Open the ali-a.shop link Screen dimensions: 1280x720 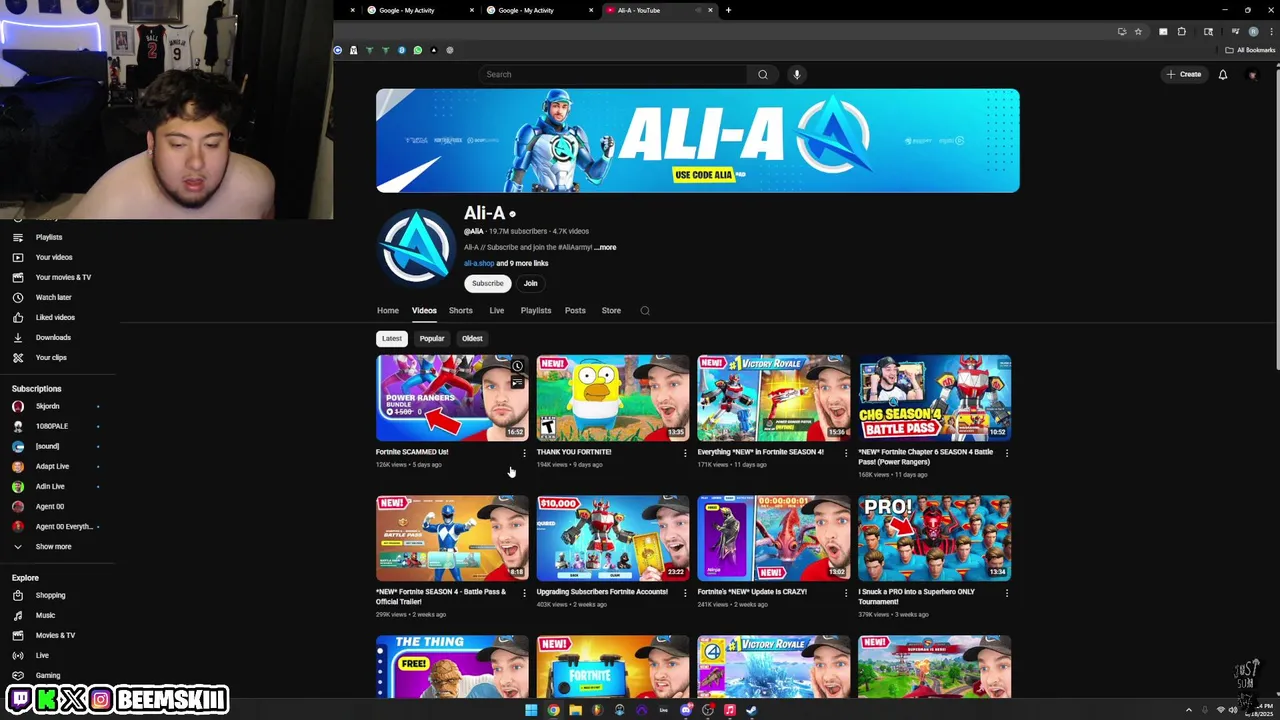tap(479, 263)
